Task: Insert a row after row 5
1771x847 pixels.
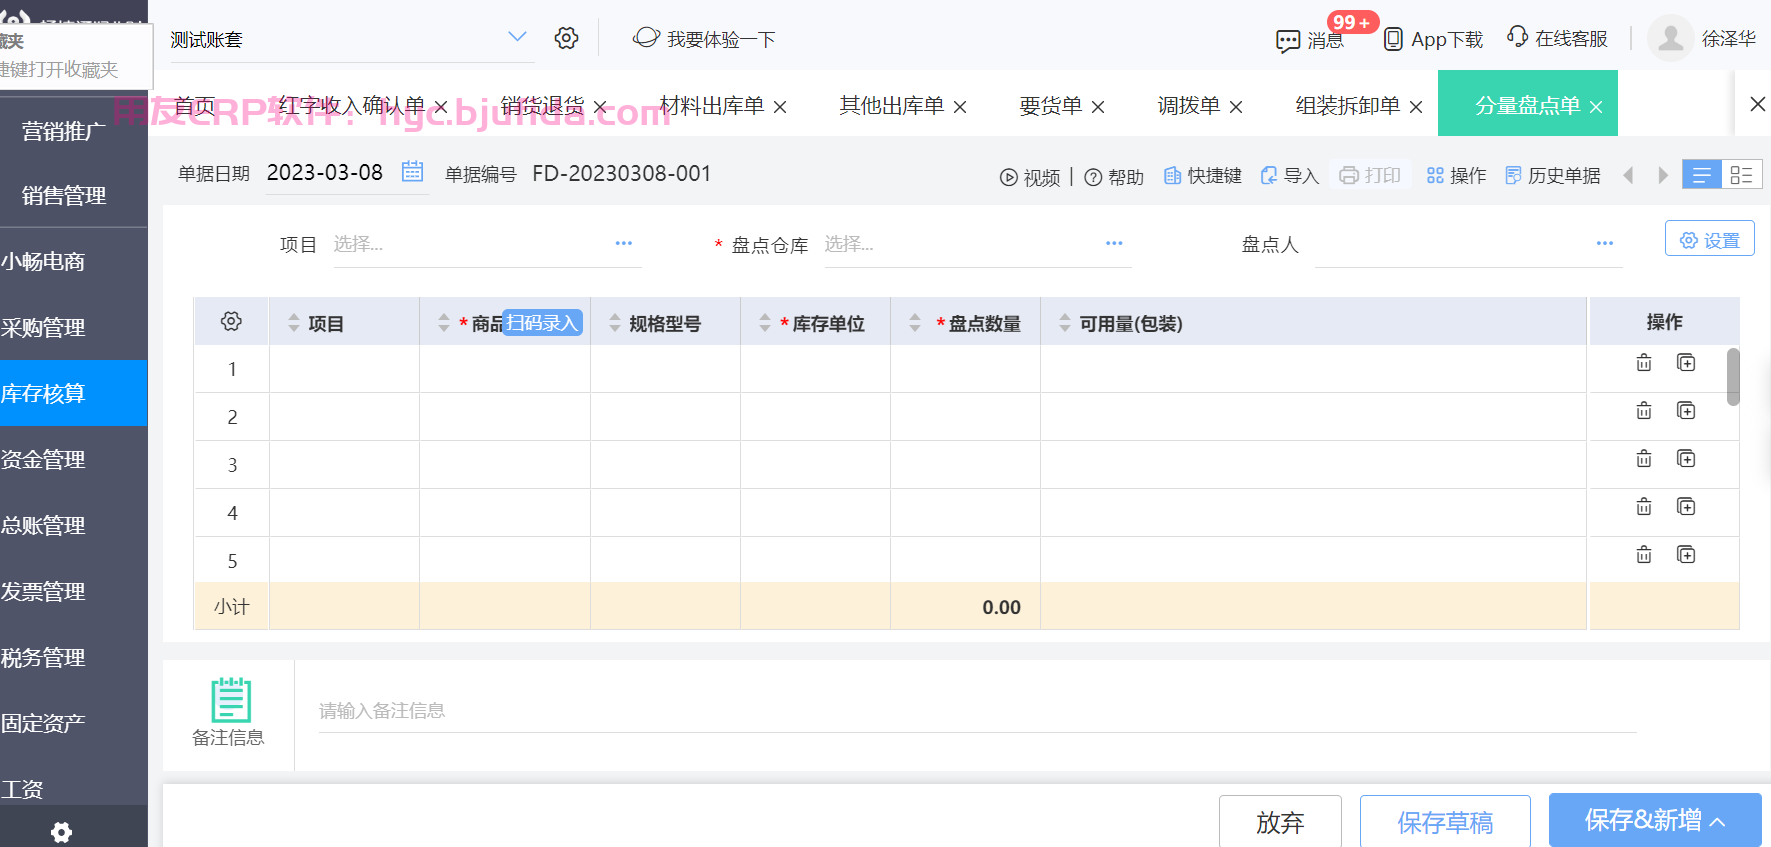Action: click(1686, 554)
